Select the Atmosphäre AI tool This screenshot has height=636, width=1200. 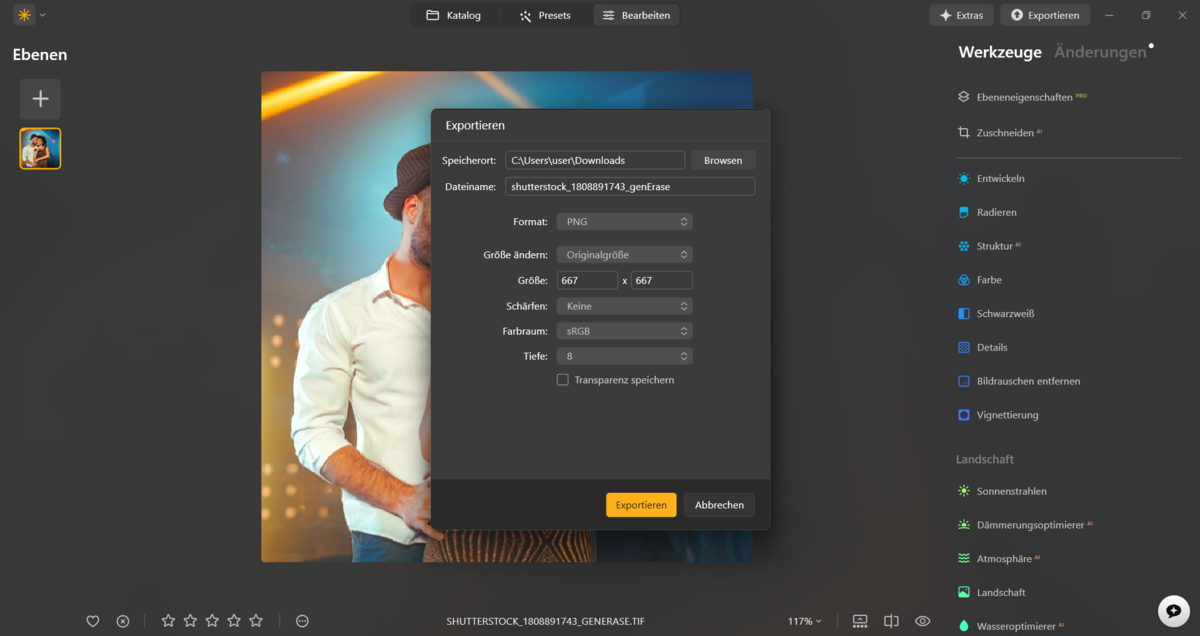[x=1007, y=558]
